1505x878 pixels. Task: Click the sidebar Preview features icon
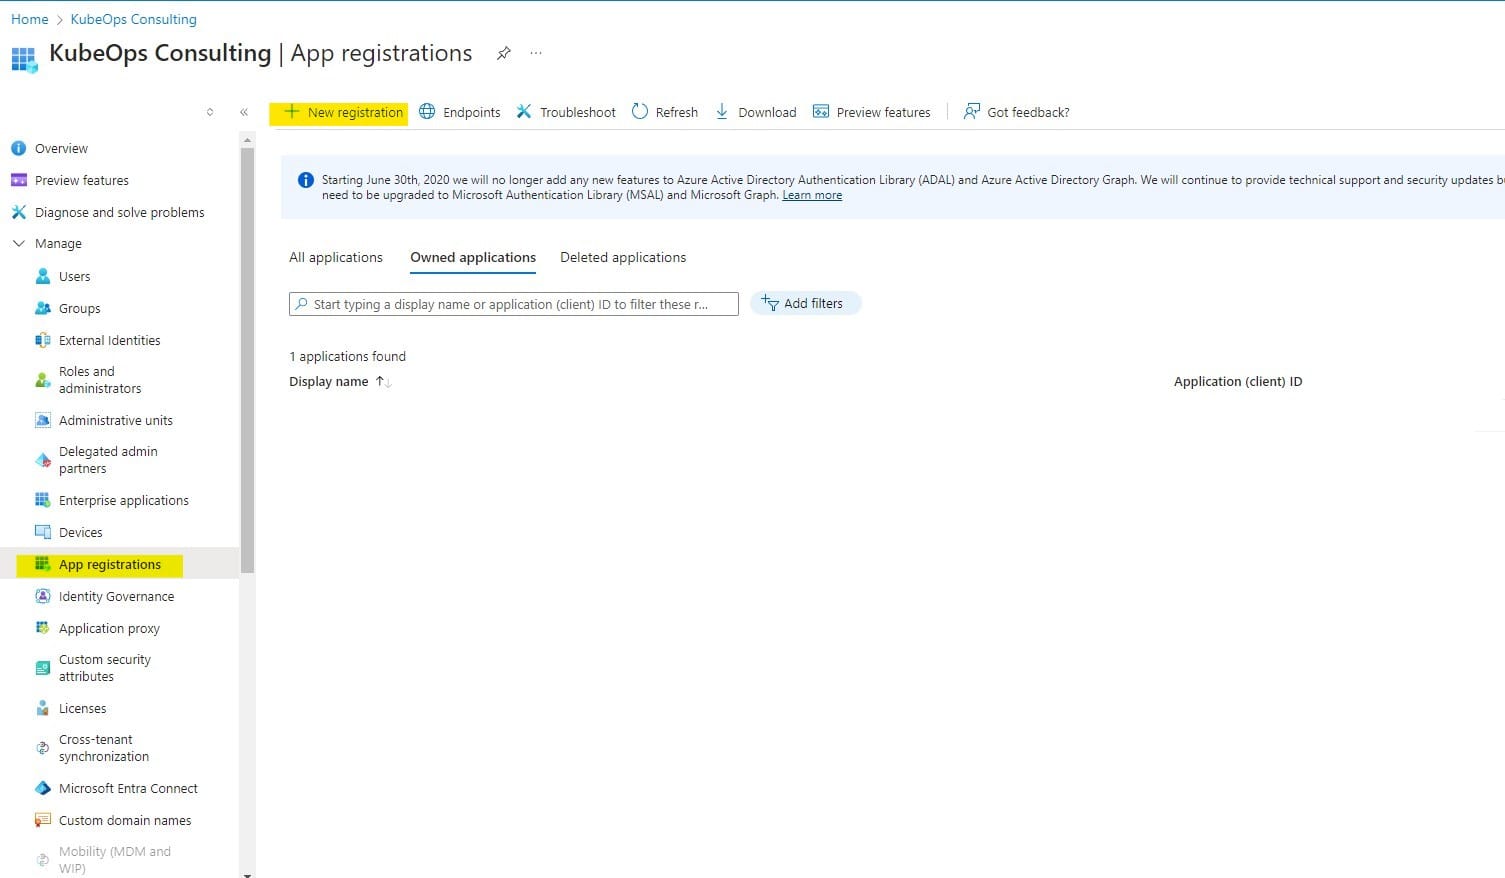point(18,180)
